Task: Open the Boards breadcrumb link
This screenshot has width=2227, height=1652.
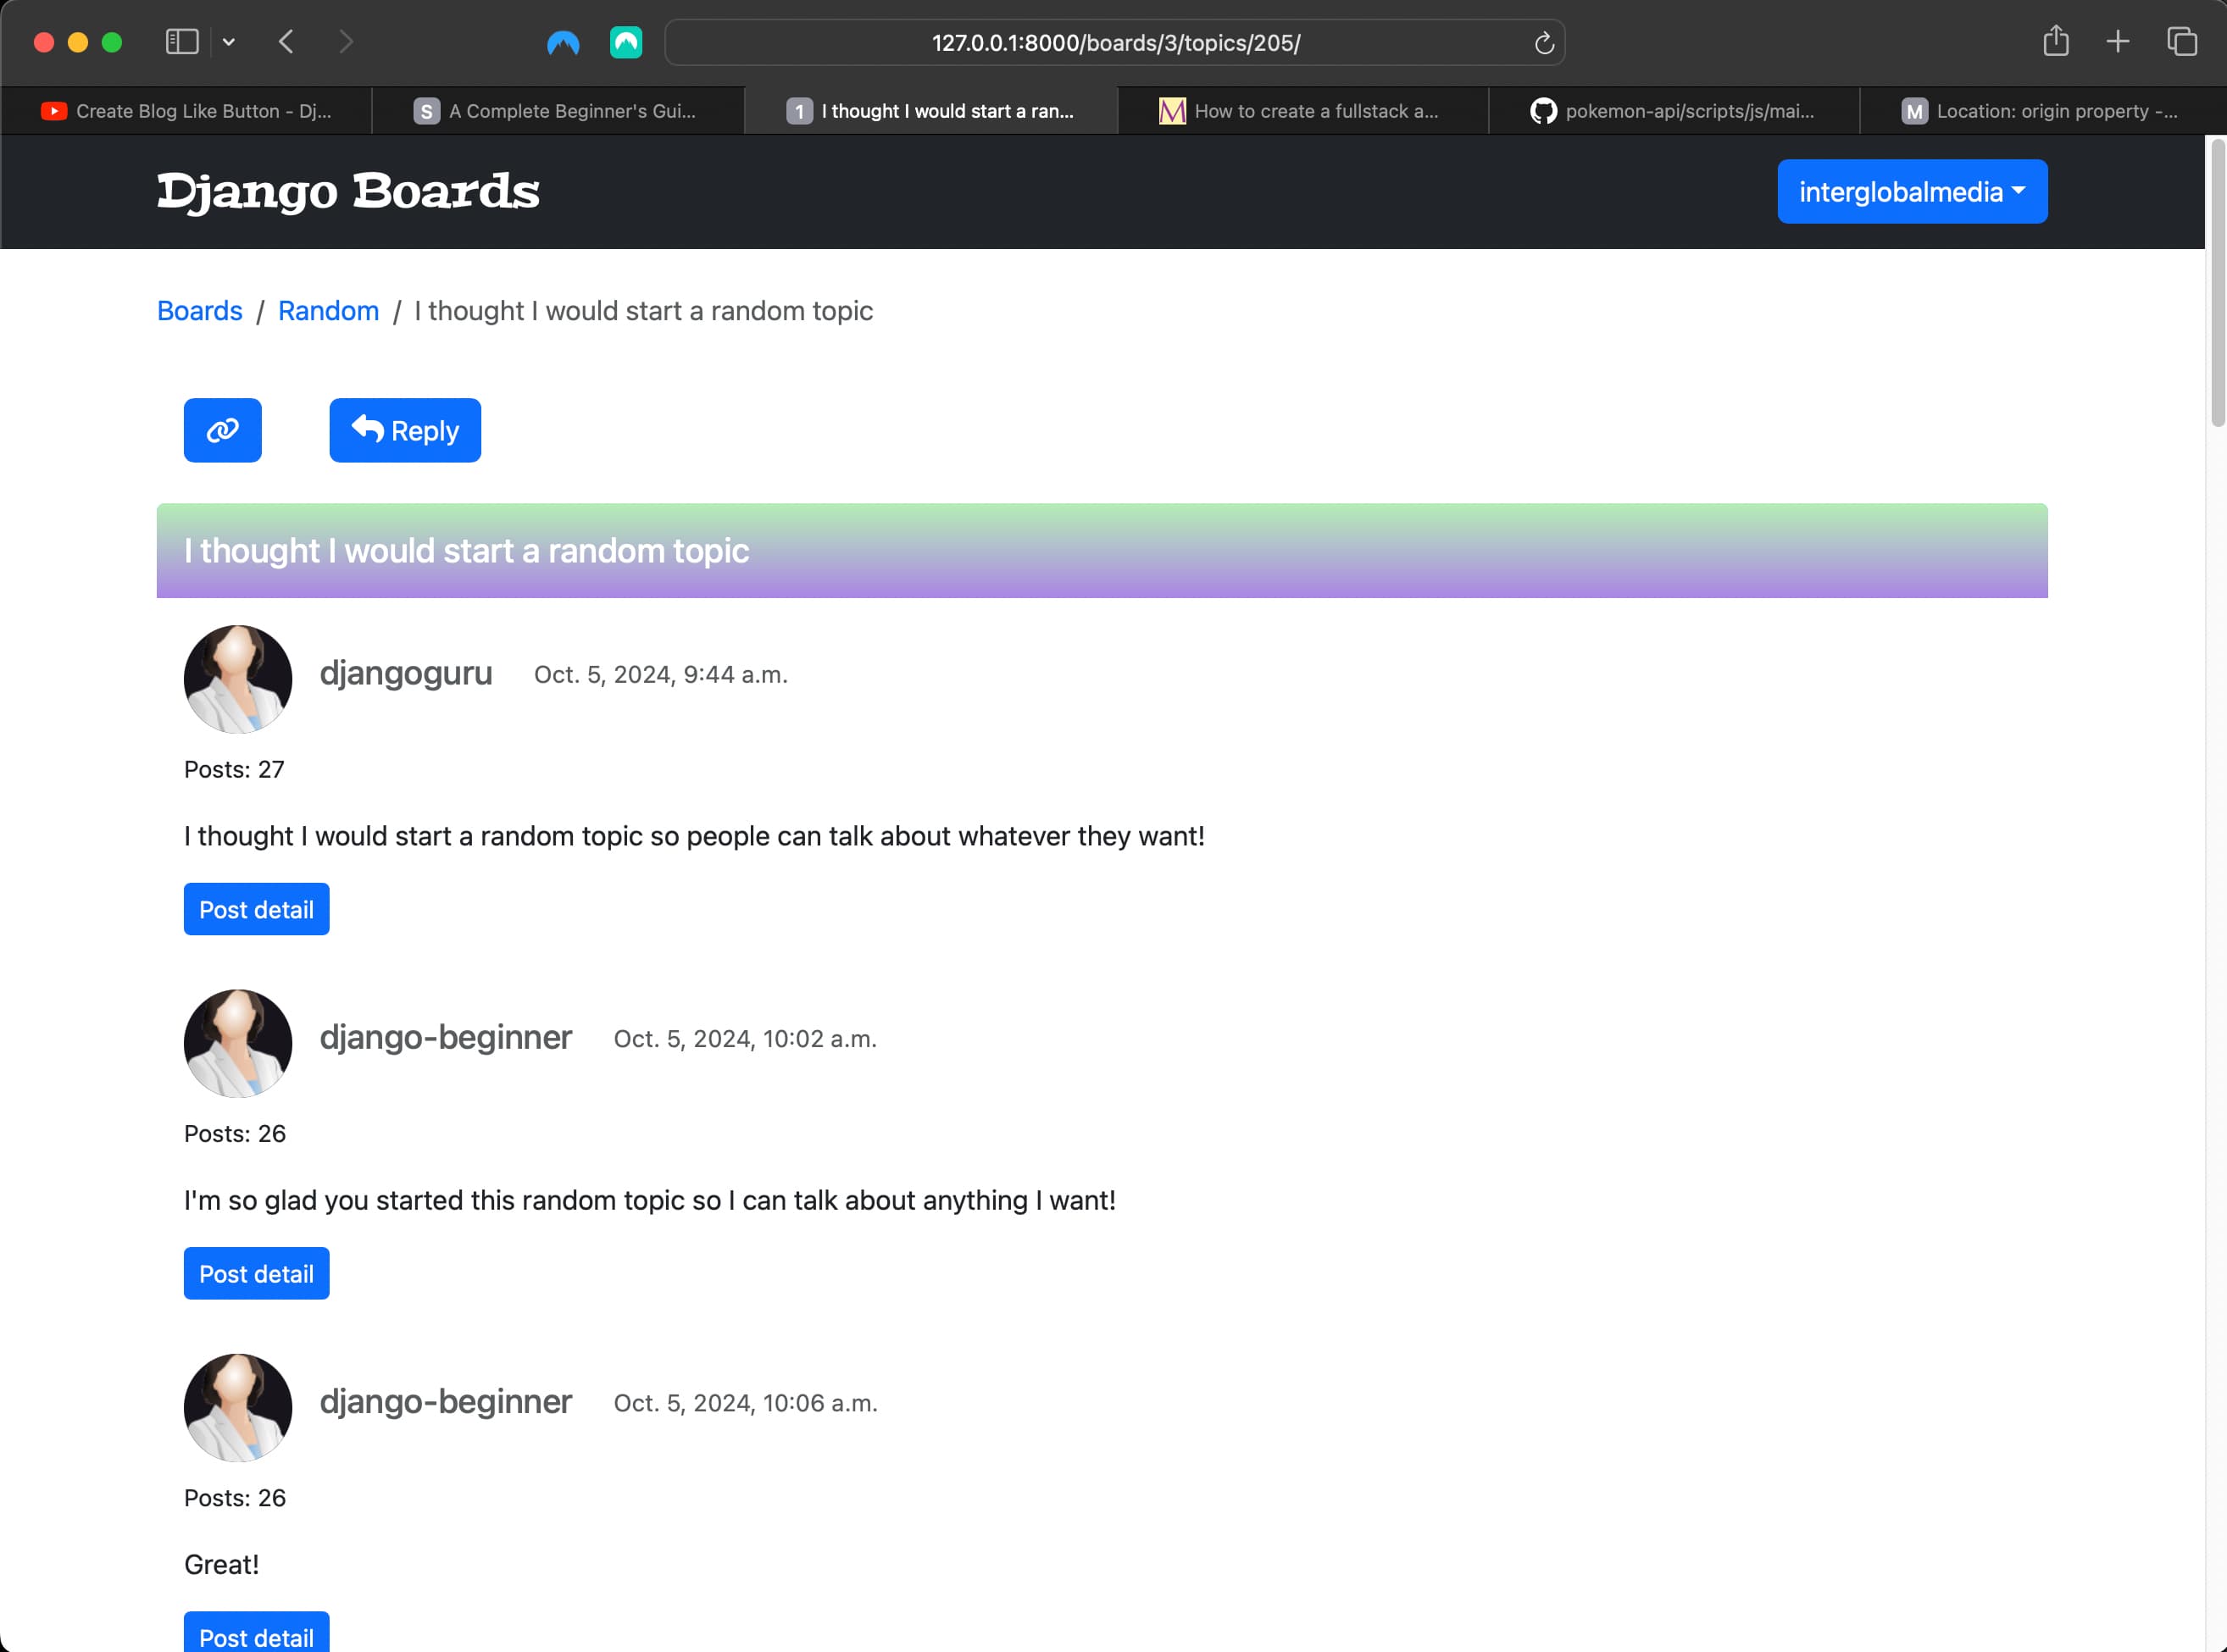Action: click(x=200, y=311)
